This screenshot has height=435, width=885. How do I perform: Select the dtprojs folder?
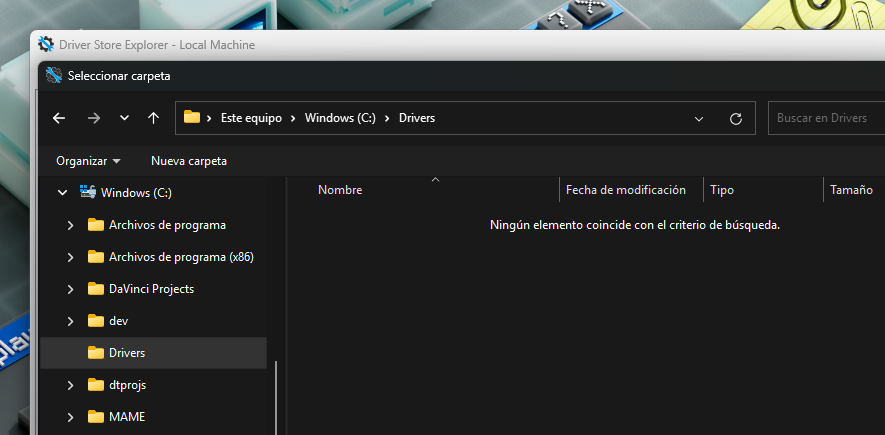(127, 385)
